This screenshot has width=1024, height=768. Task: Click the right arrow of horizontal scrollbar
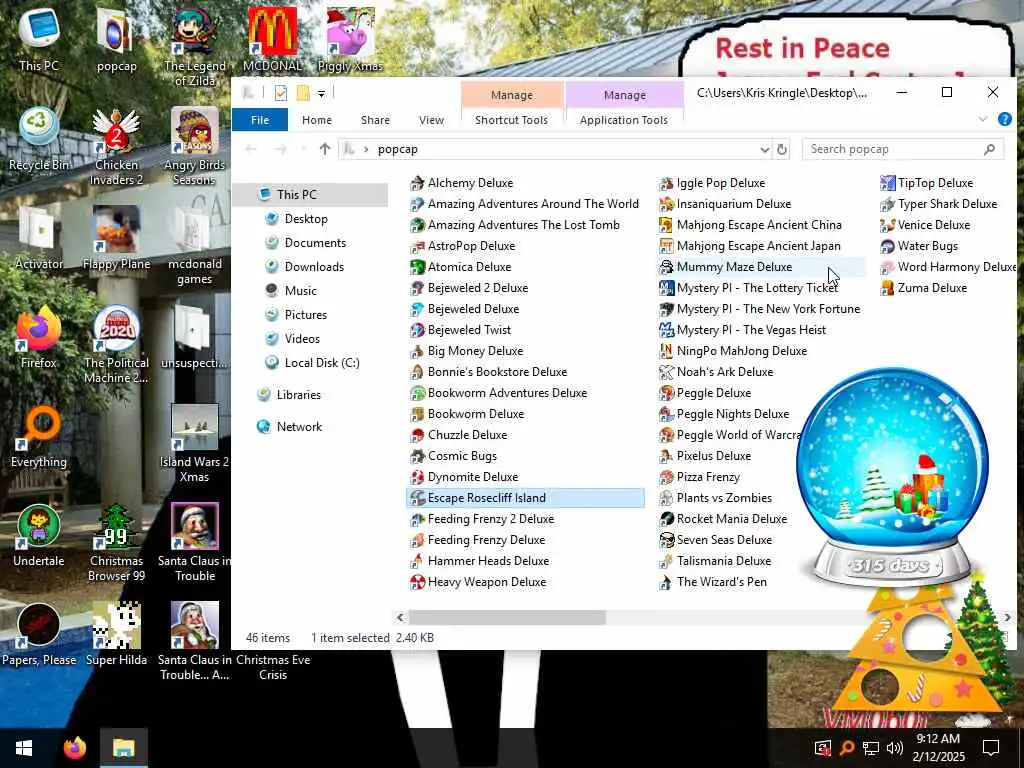click(x=1008, y=617)
